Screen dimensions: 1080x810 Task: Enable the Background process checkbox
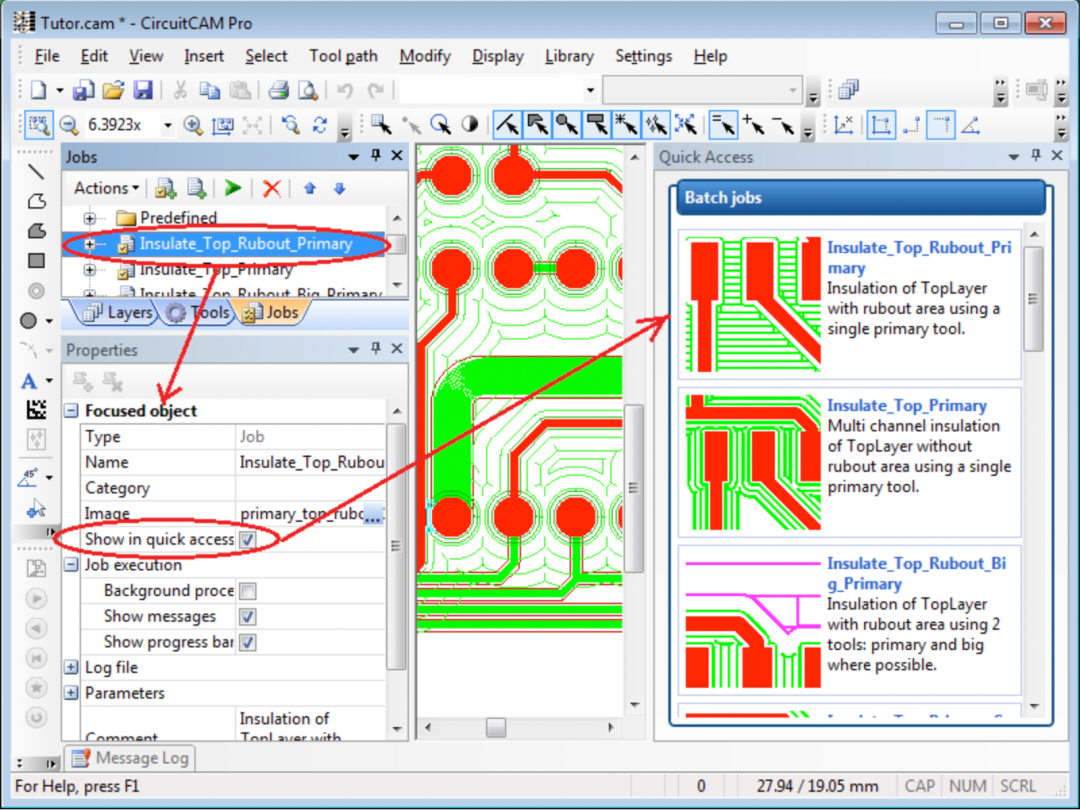(x=247, y=591)
